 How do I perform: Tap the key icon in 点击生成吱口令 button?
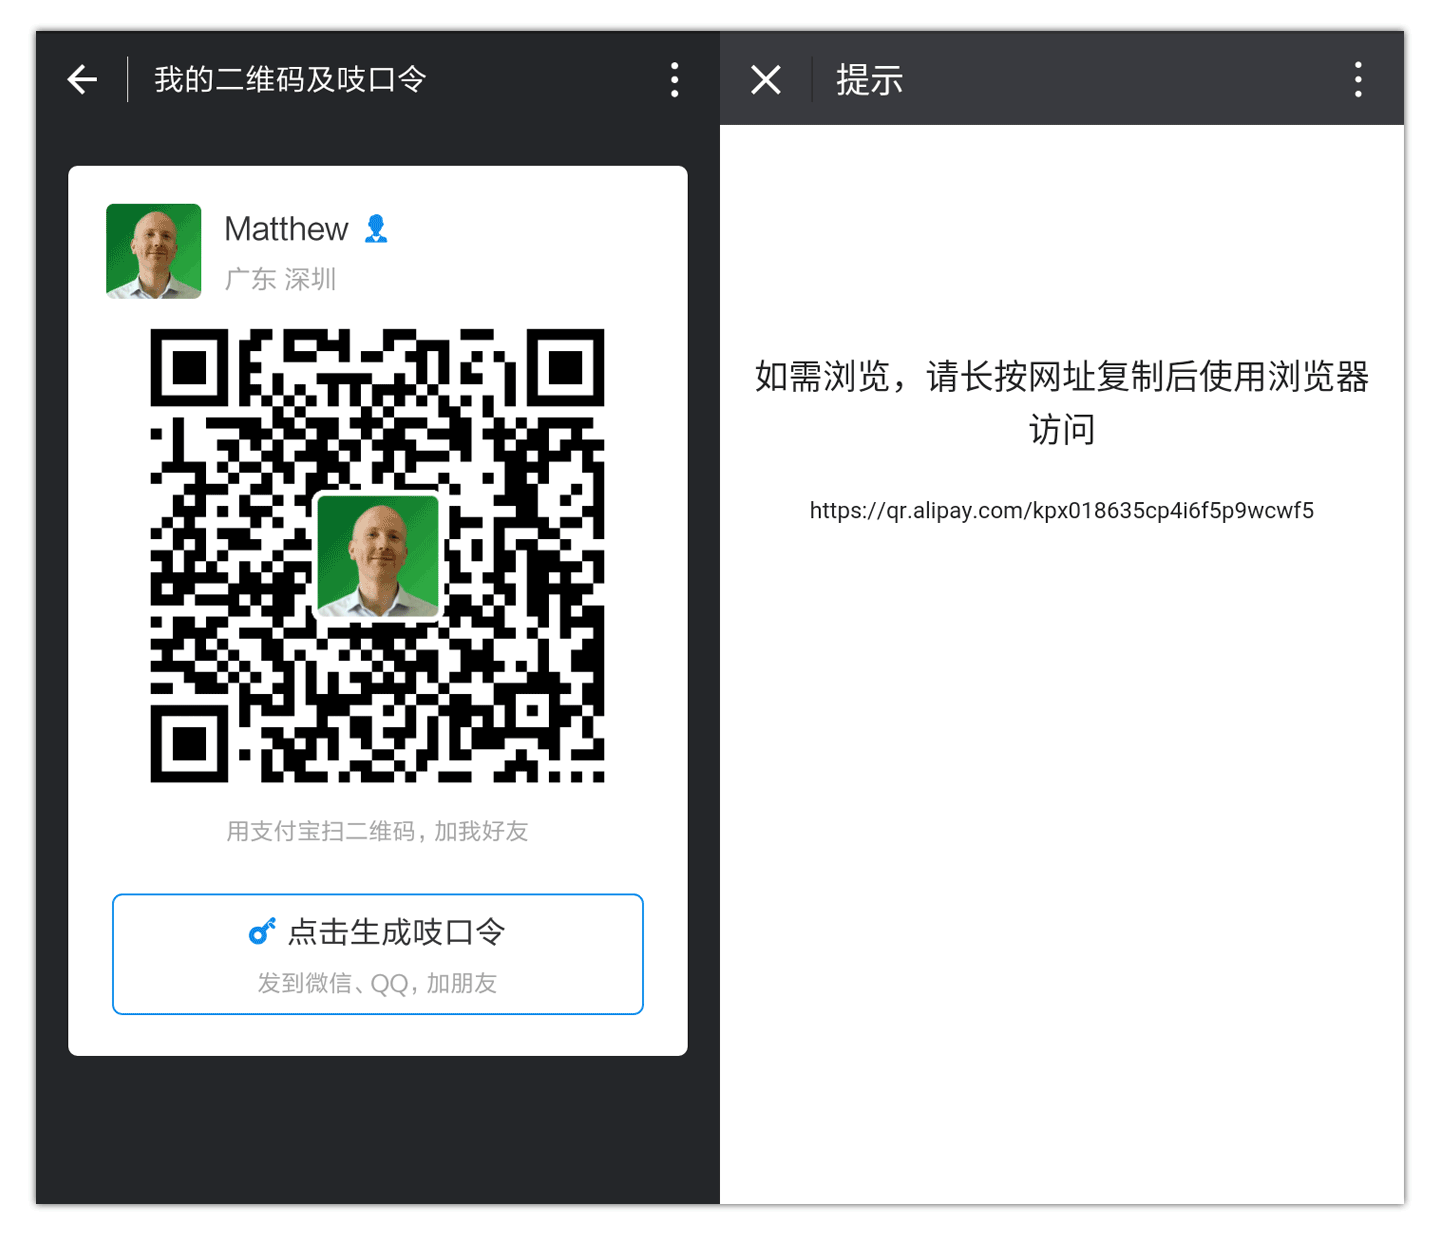[x=262, y=932]
